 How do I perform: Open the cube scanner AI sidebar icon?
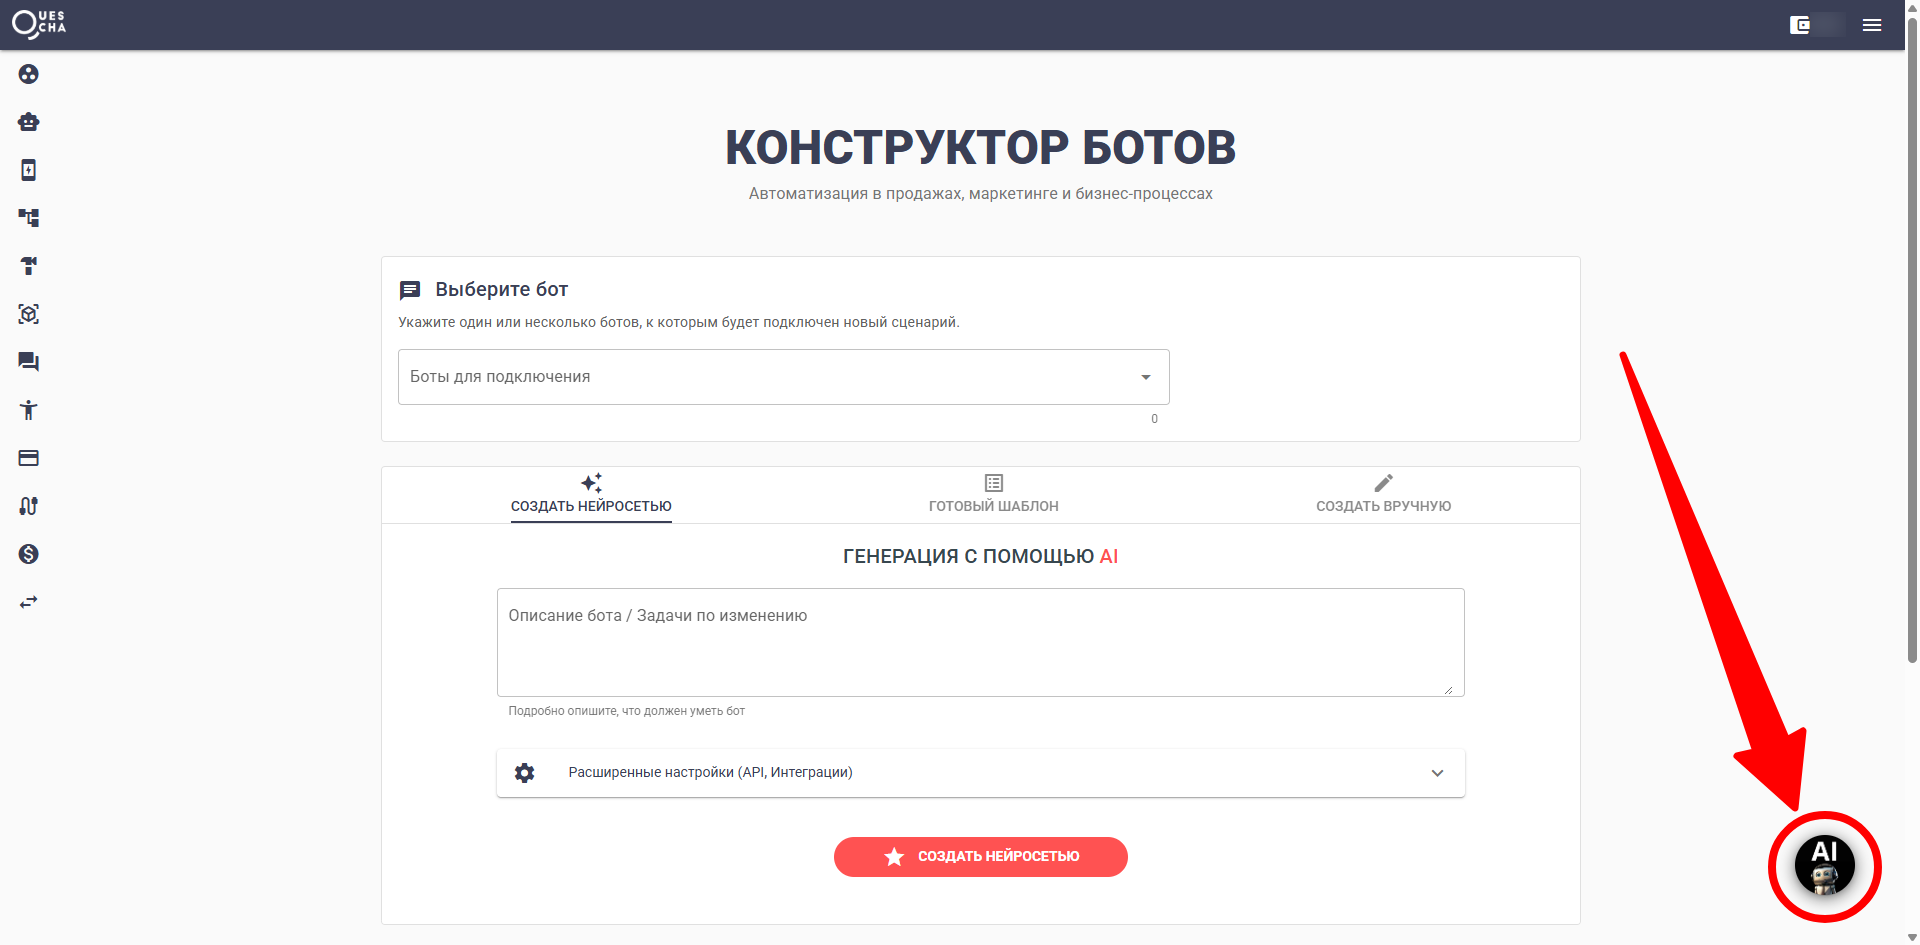pyautogui.click(x=28, y=314)
